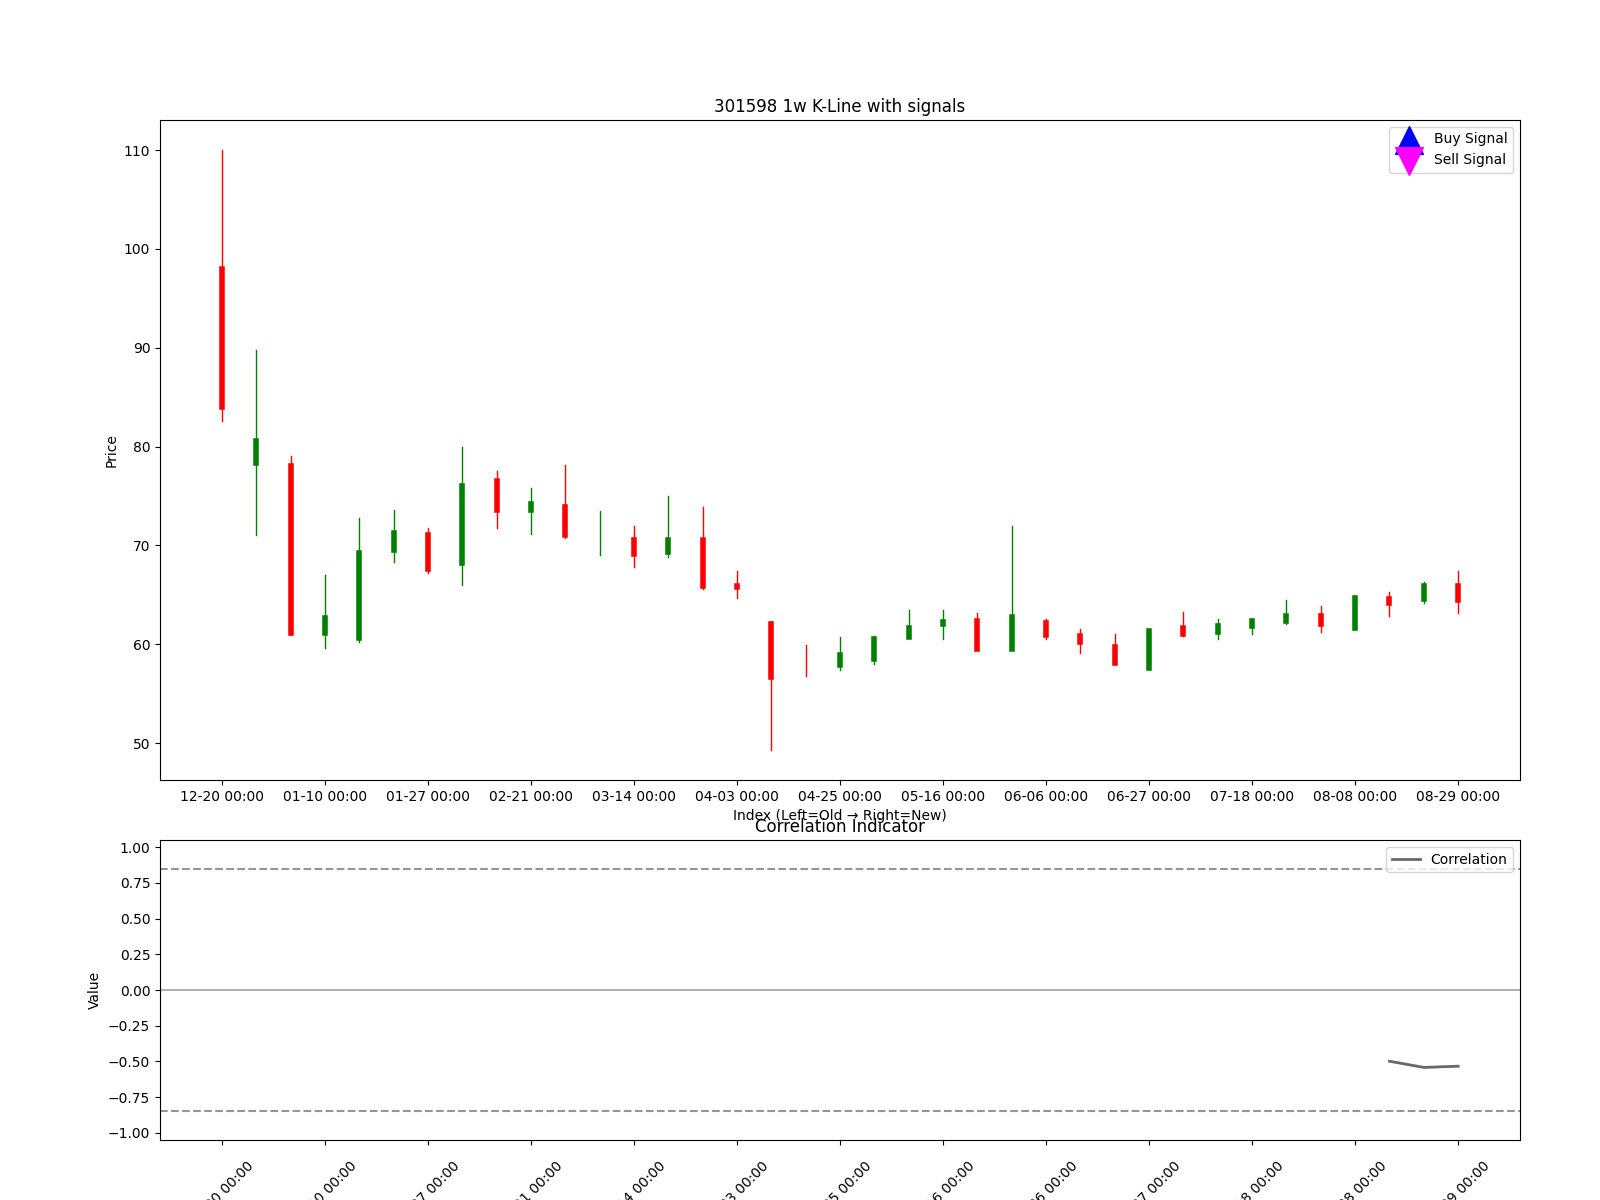Select the 06-06 00:00 date tick label
The width and height of the screenshot is (1600, 1200).
tap(1046, 797)
